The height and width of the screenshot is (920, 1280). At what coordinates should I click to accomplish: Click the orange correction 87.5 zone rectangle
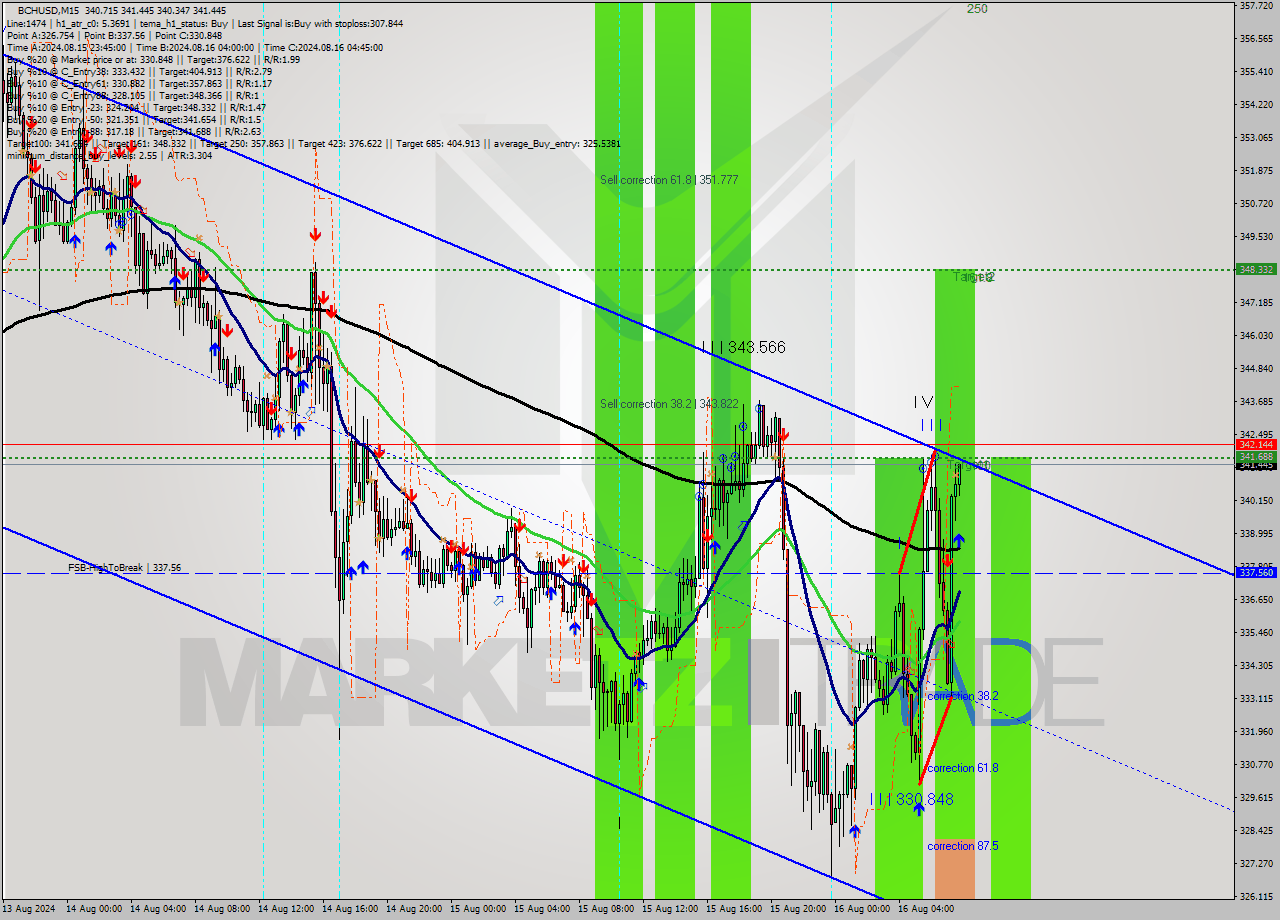(954, 868)
